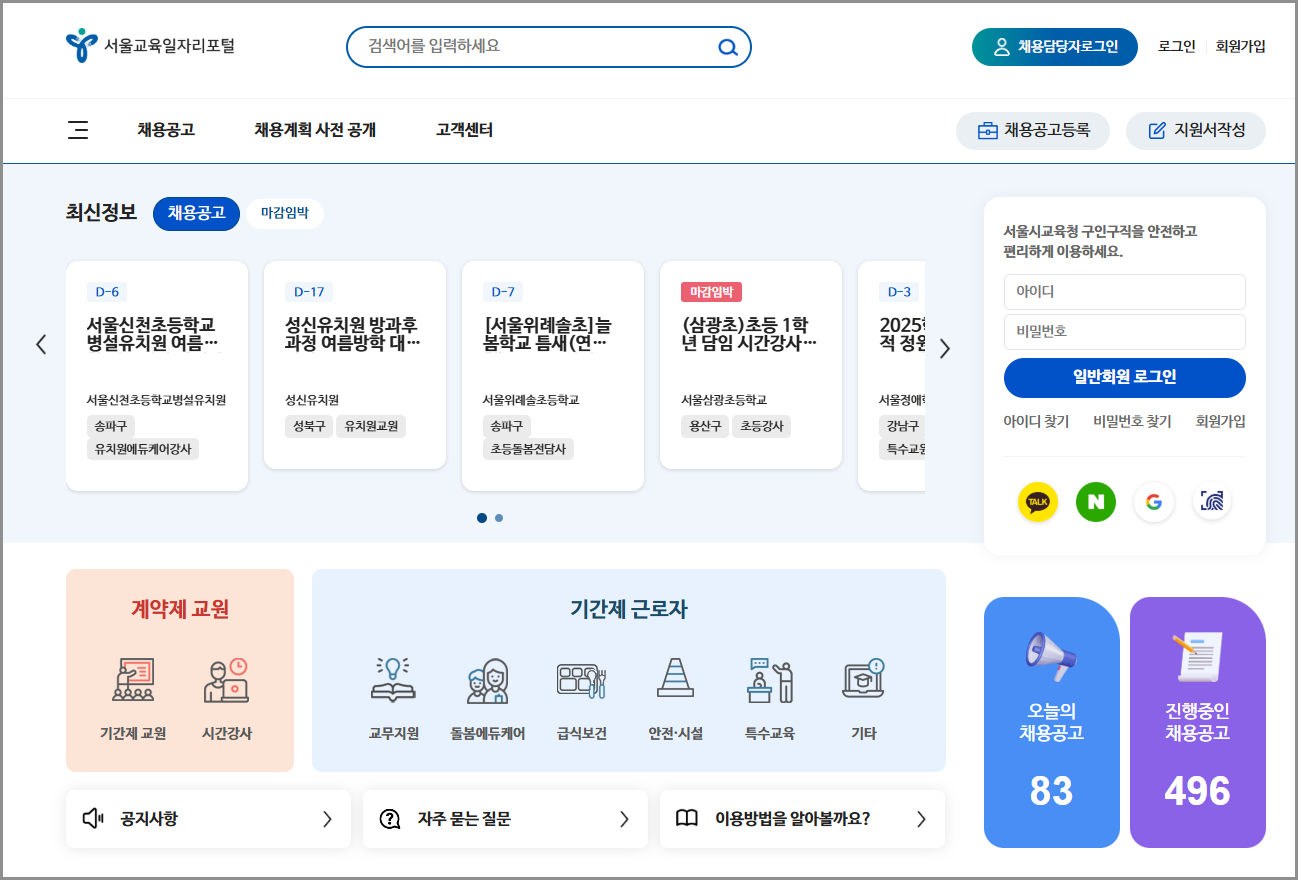Open the 고객센터 menu item
This screenshot has height=880, width=1298.
(463, 130)
